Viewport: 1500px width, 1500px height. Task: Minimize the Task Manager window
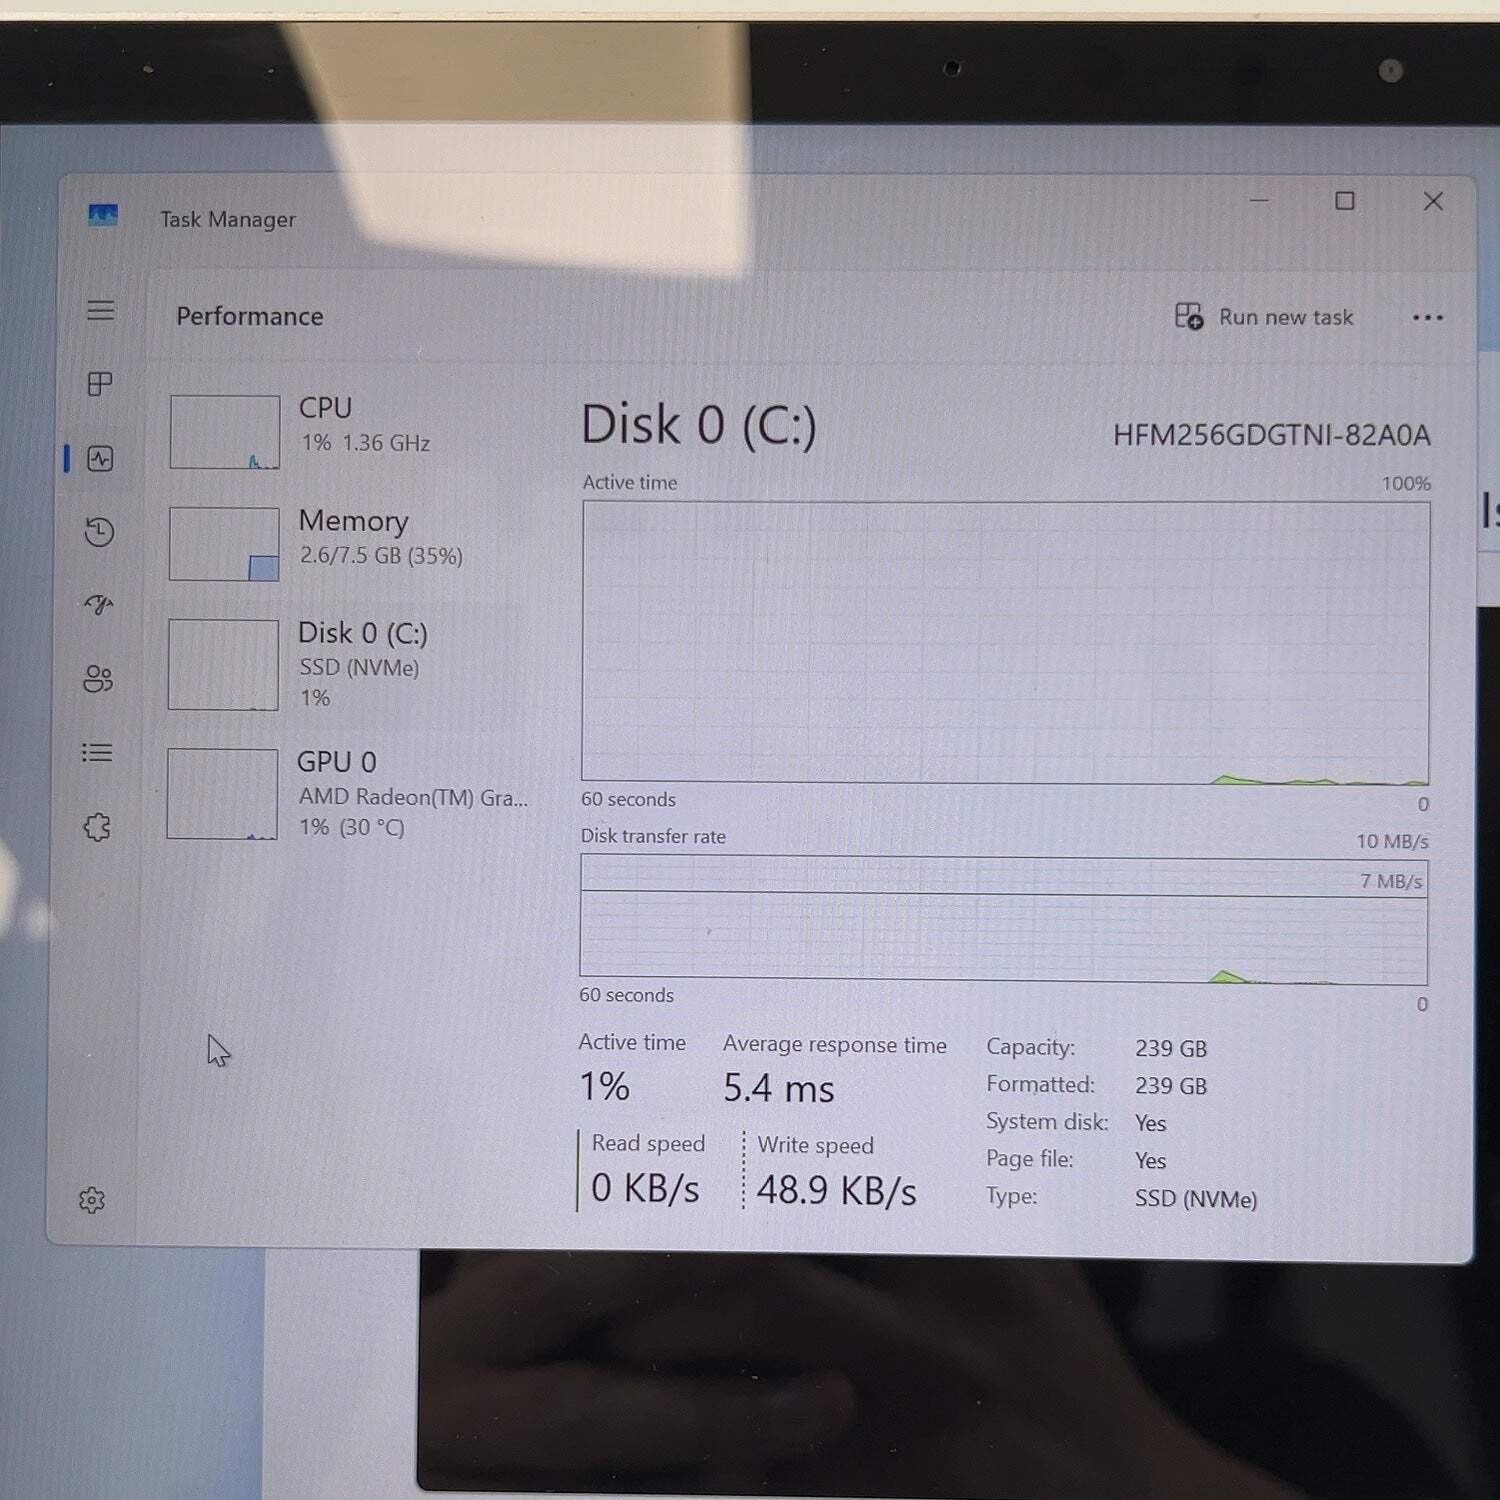[1259, 200]
